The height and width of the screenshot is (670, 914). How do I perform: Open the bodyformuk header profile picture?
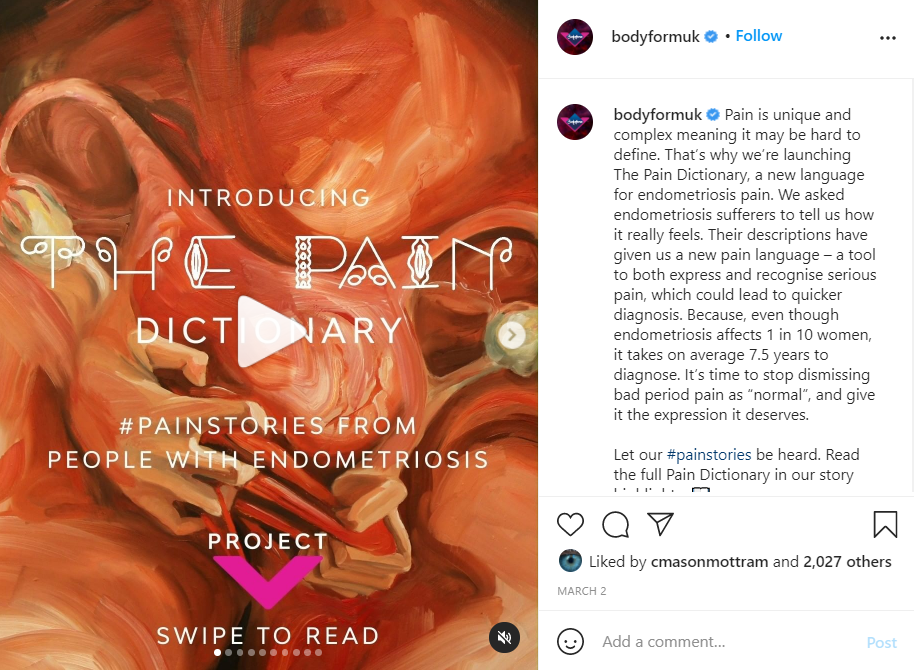[575, 37]
